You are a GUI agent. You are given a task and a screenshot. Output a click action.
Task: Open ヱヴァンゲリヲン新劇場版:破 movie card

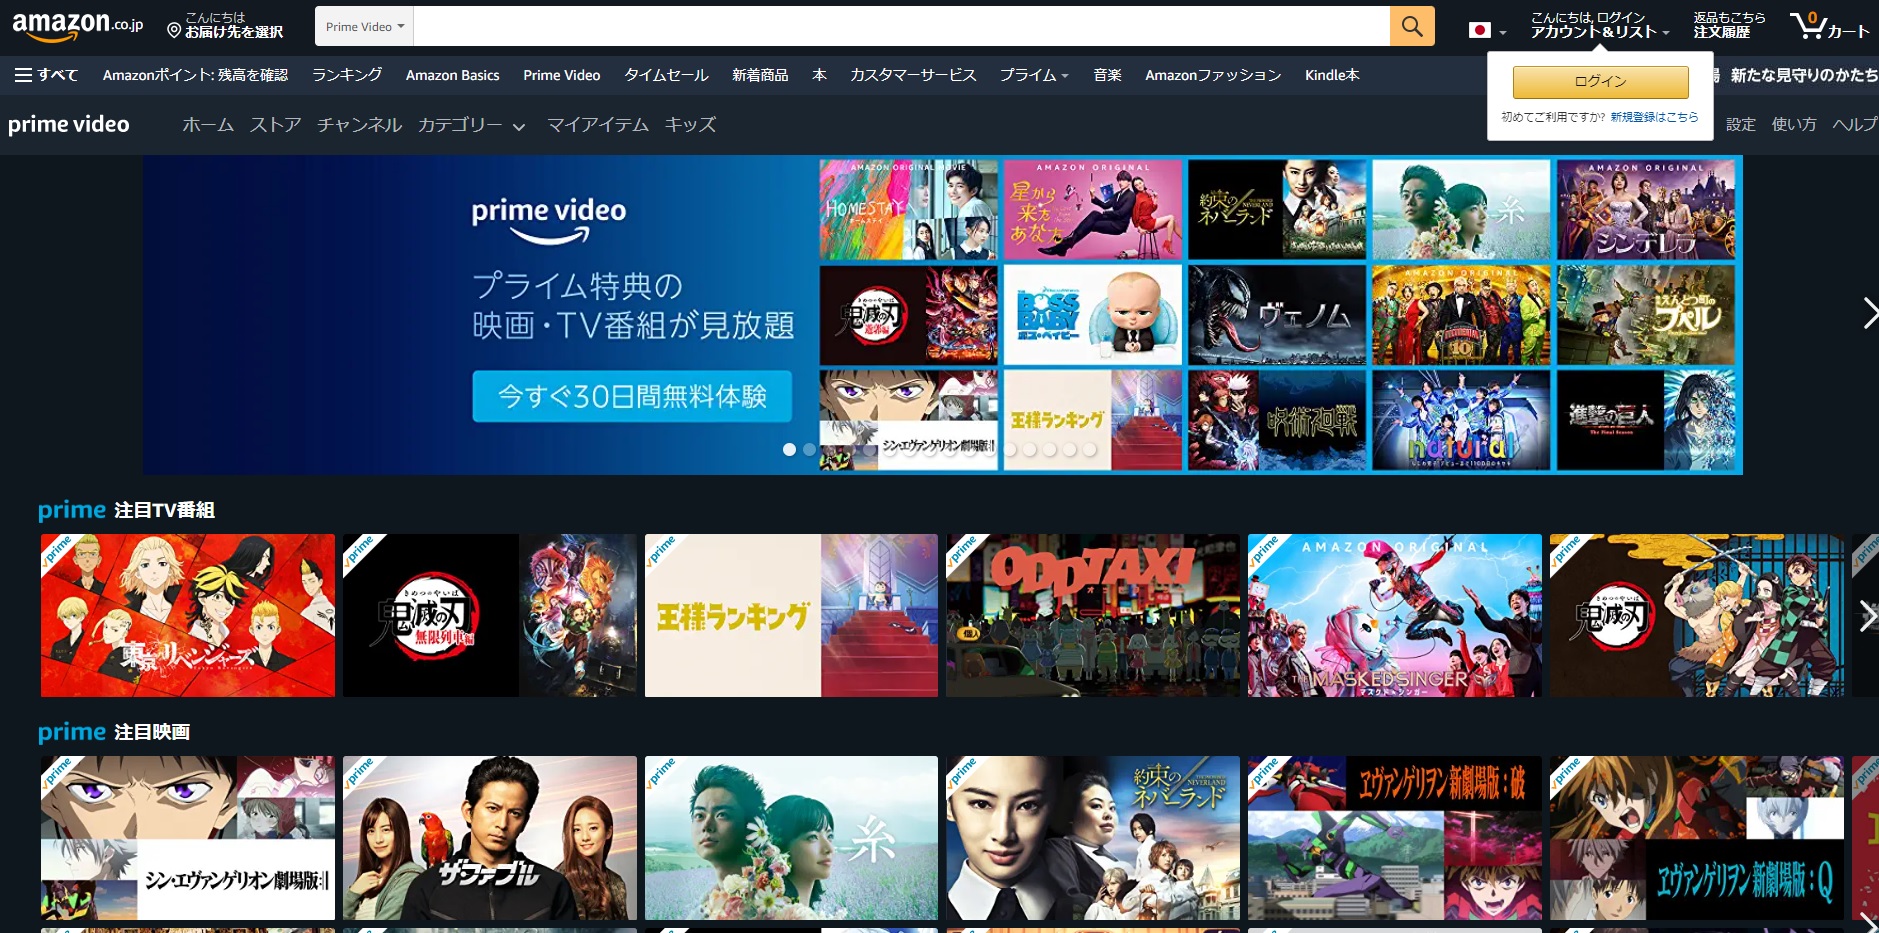pyautogui.click(x=1395, y=838)
